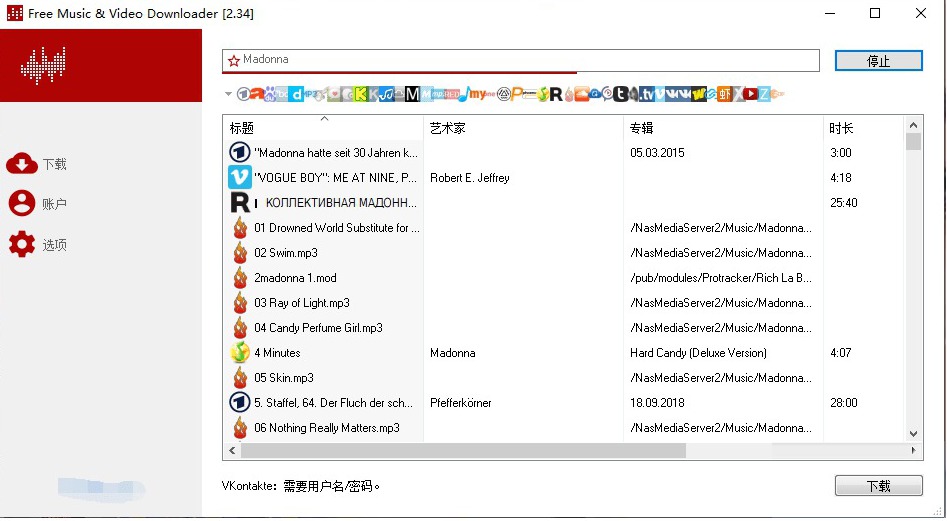This screenshot has height=521, width=947.
Task: Click artist 'Pfefferkörner'
Action: pyautogui.click(x=461, y=403)
